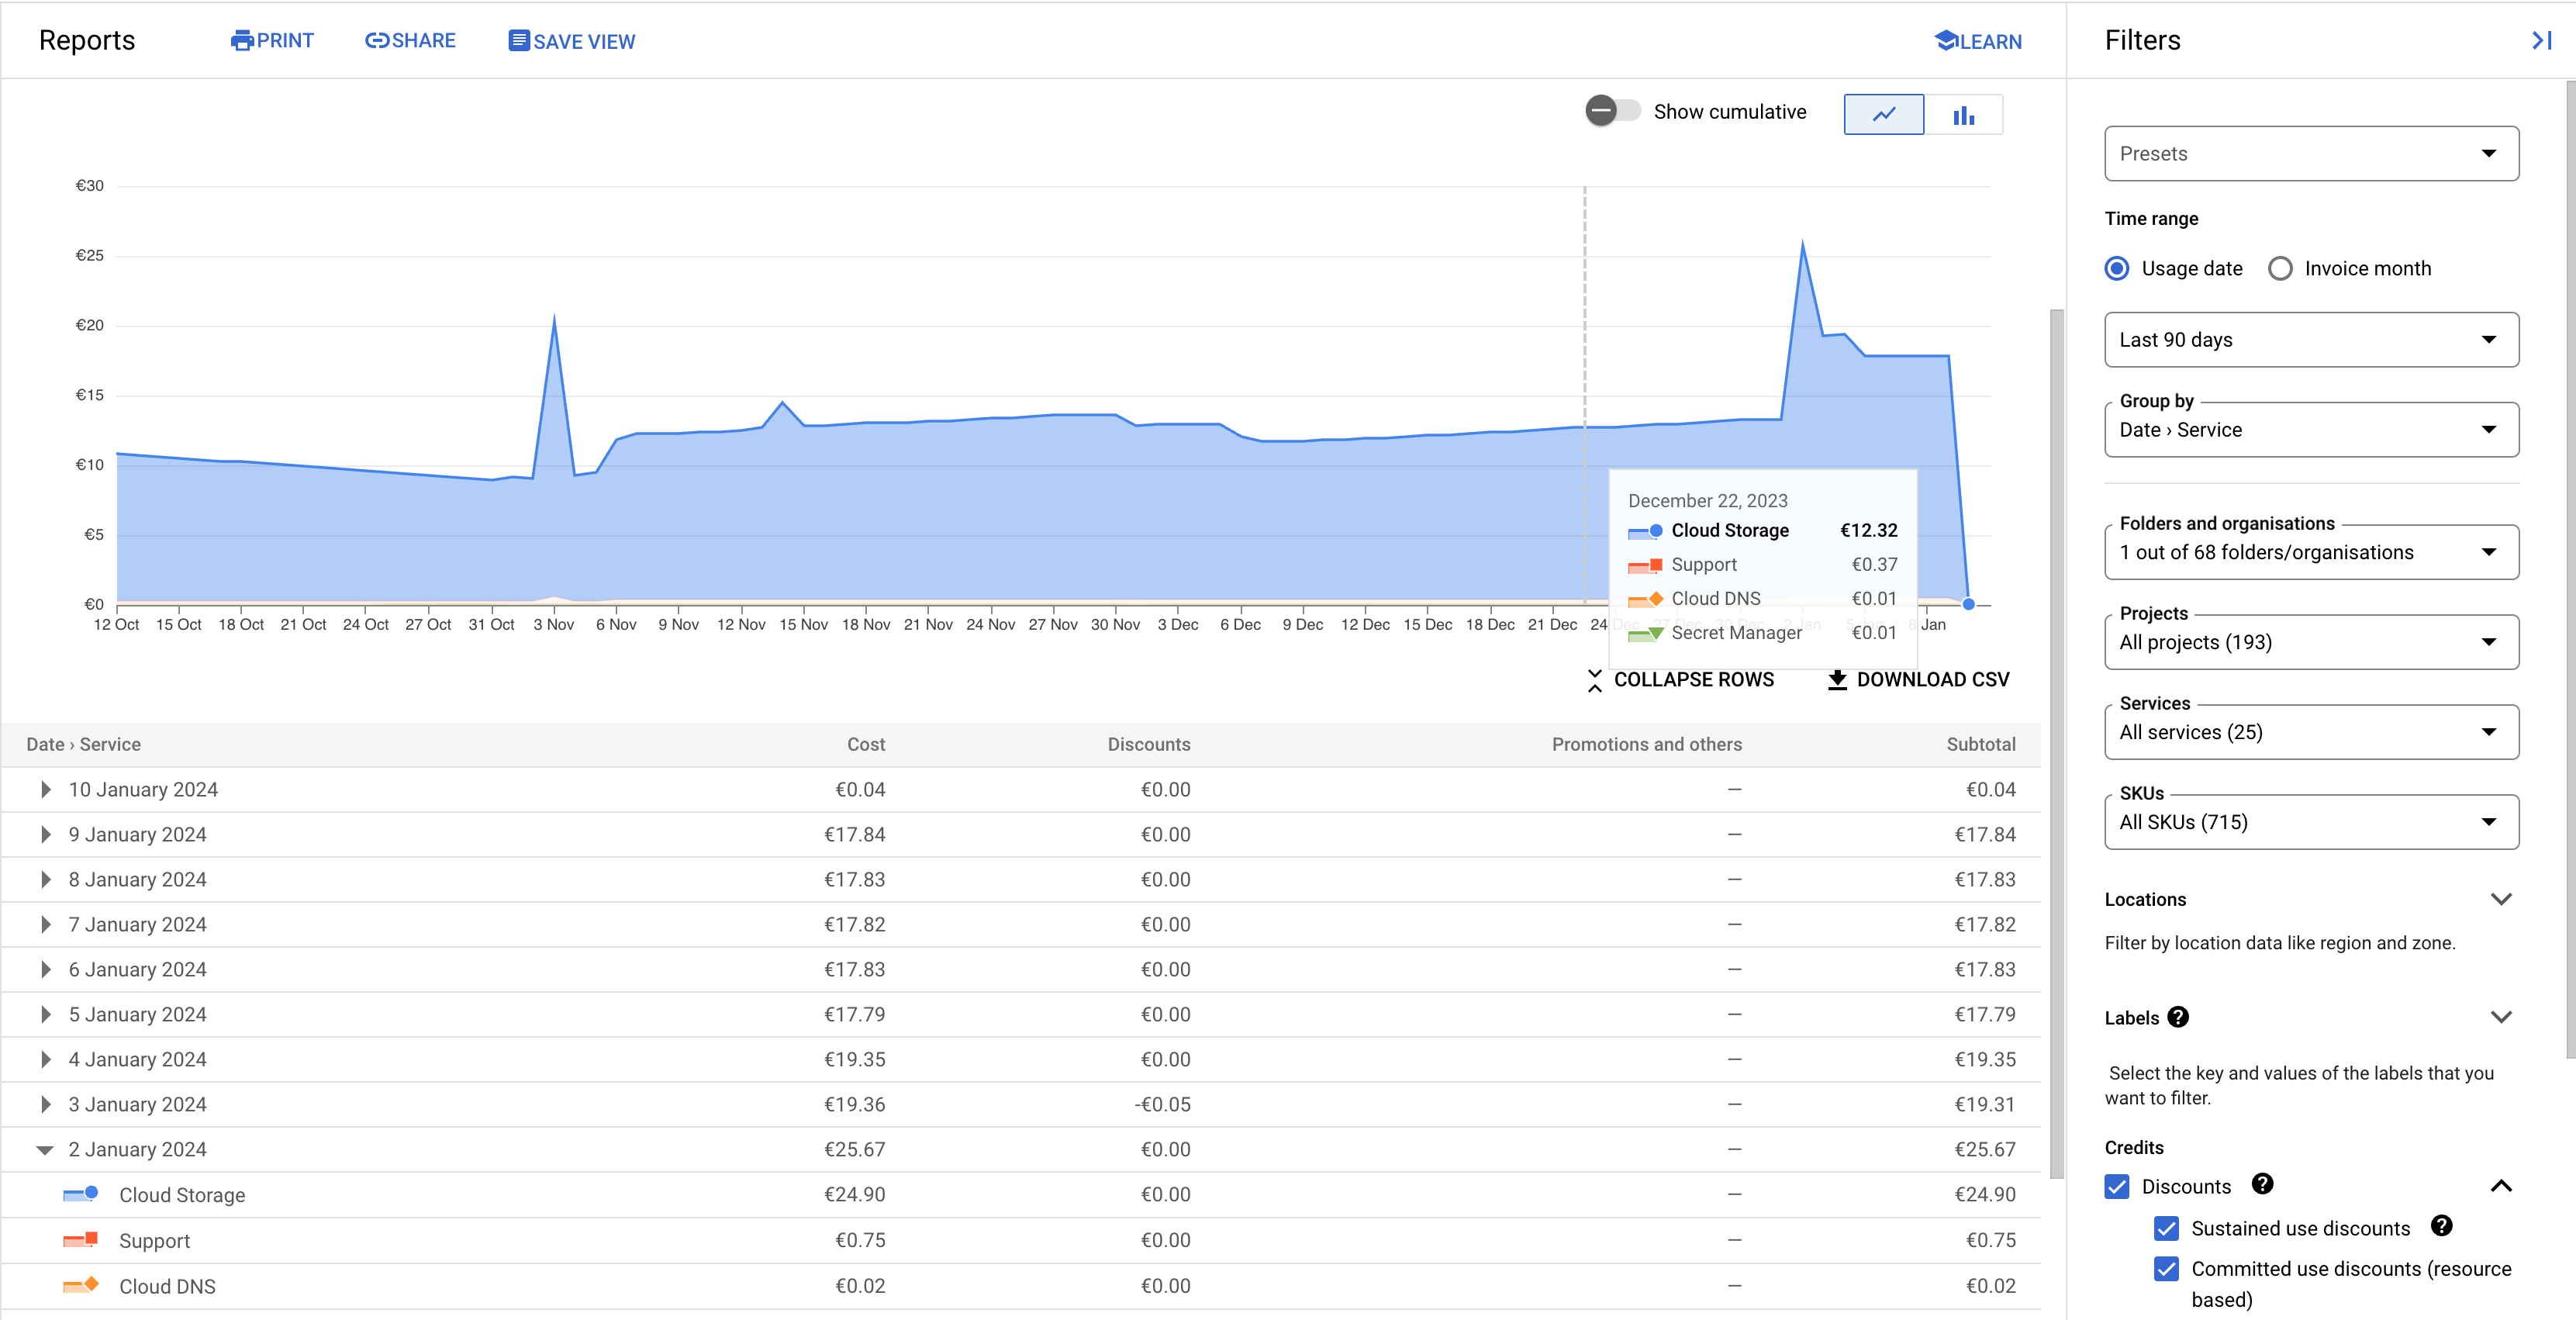Switch to bar chart view
Screen dimensions: 2576x1320
(x=1963, y=115)
